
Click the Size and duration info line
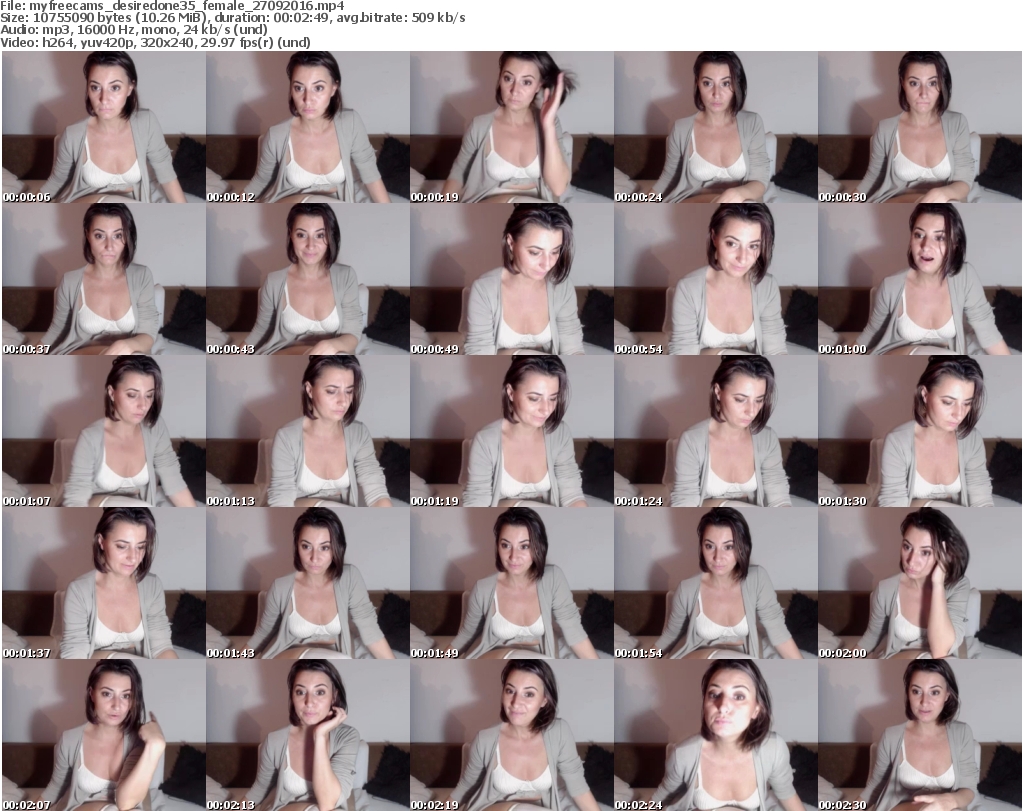234,18
